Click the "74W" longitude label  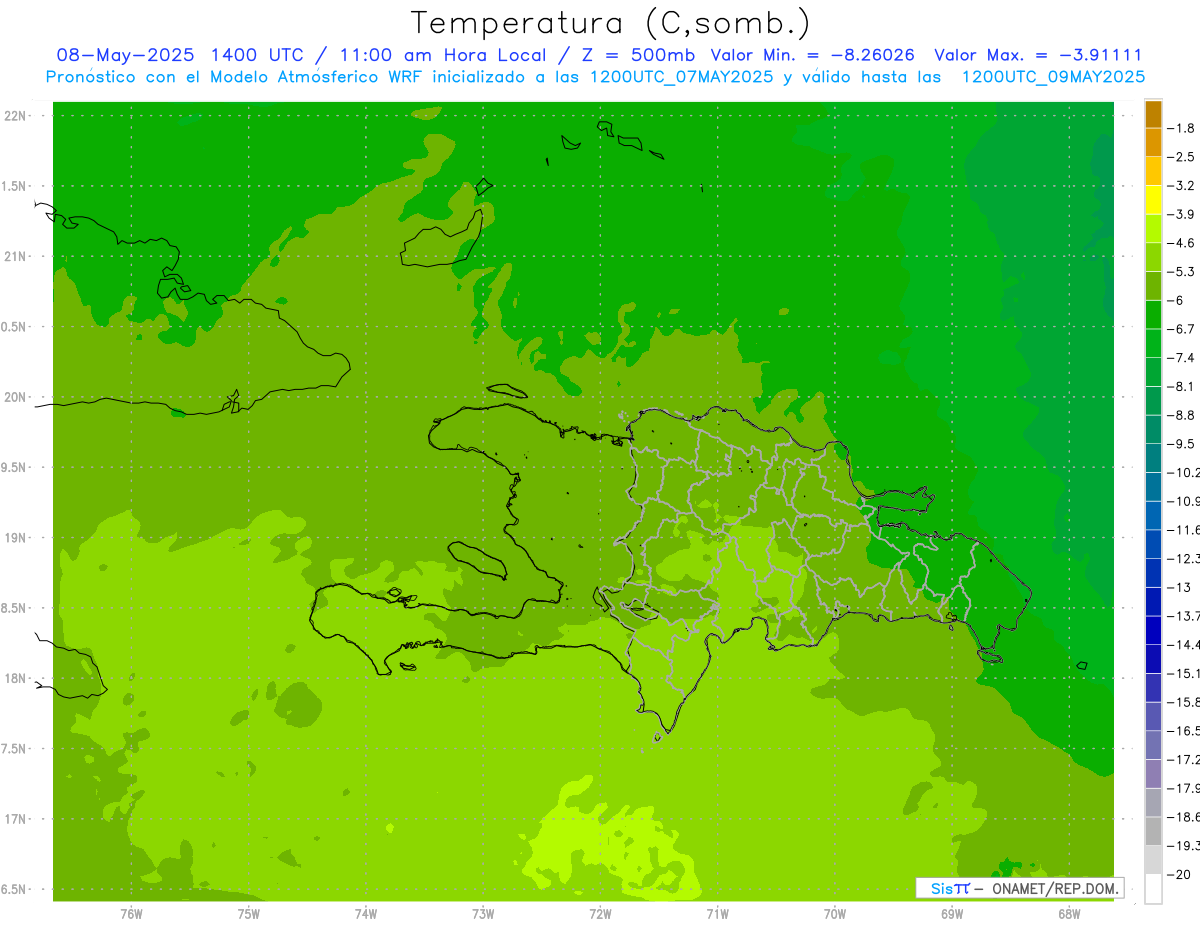coord(366,914)
